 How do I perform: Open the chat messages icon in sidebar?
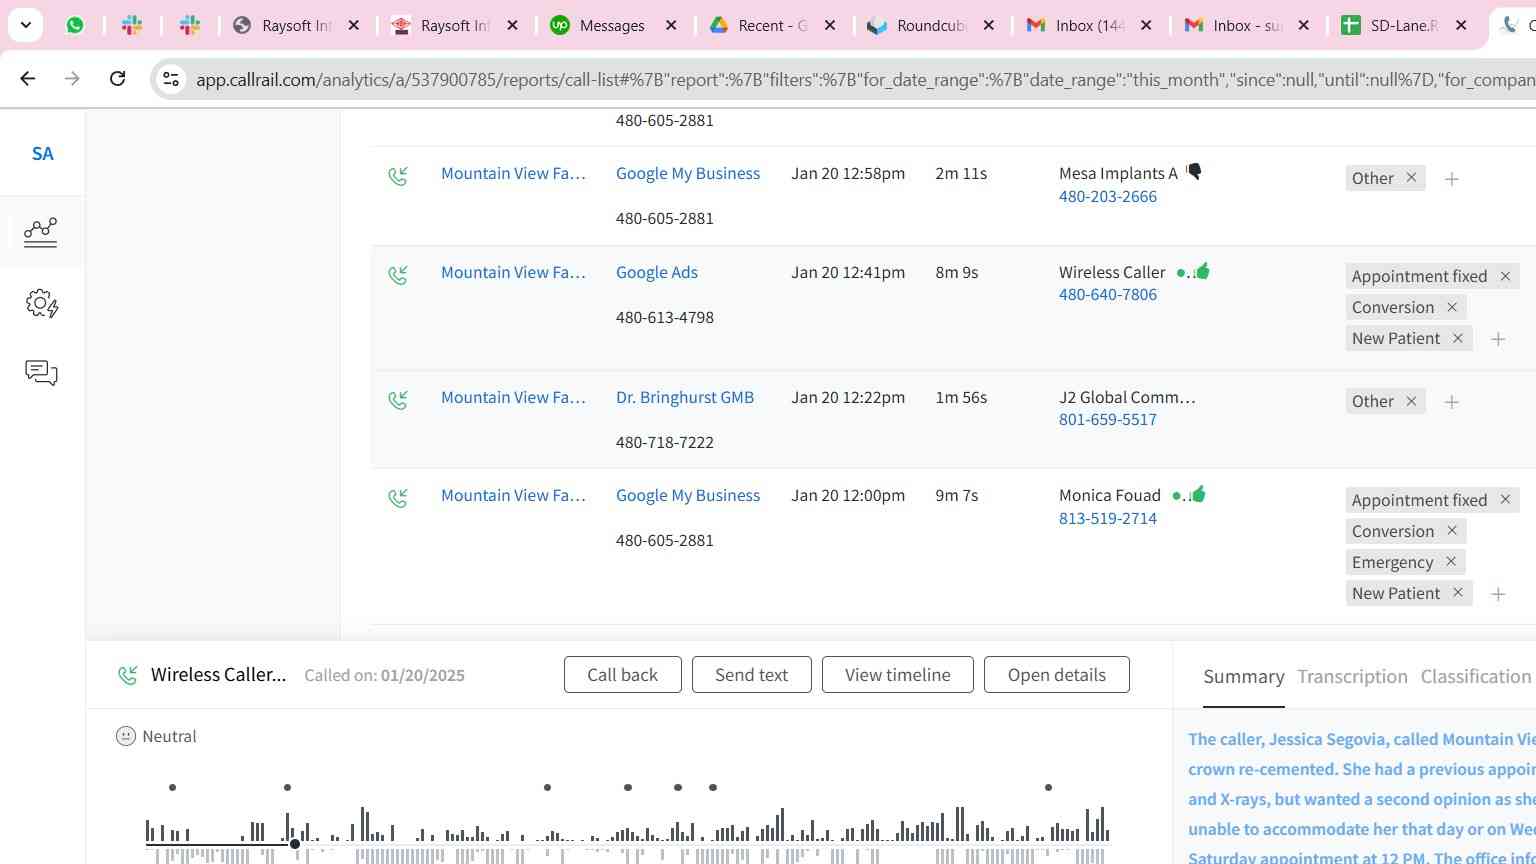[x=41, y=373]
